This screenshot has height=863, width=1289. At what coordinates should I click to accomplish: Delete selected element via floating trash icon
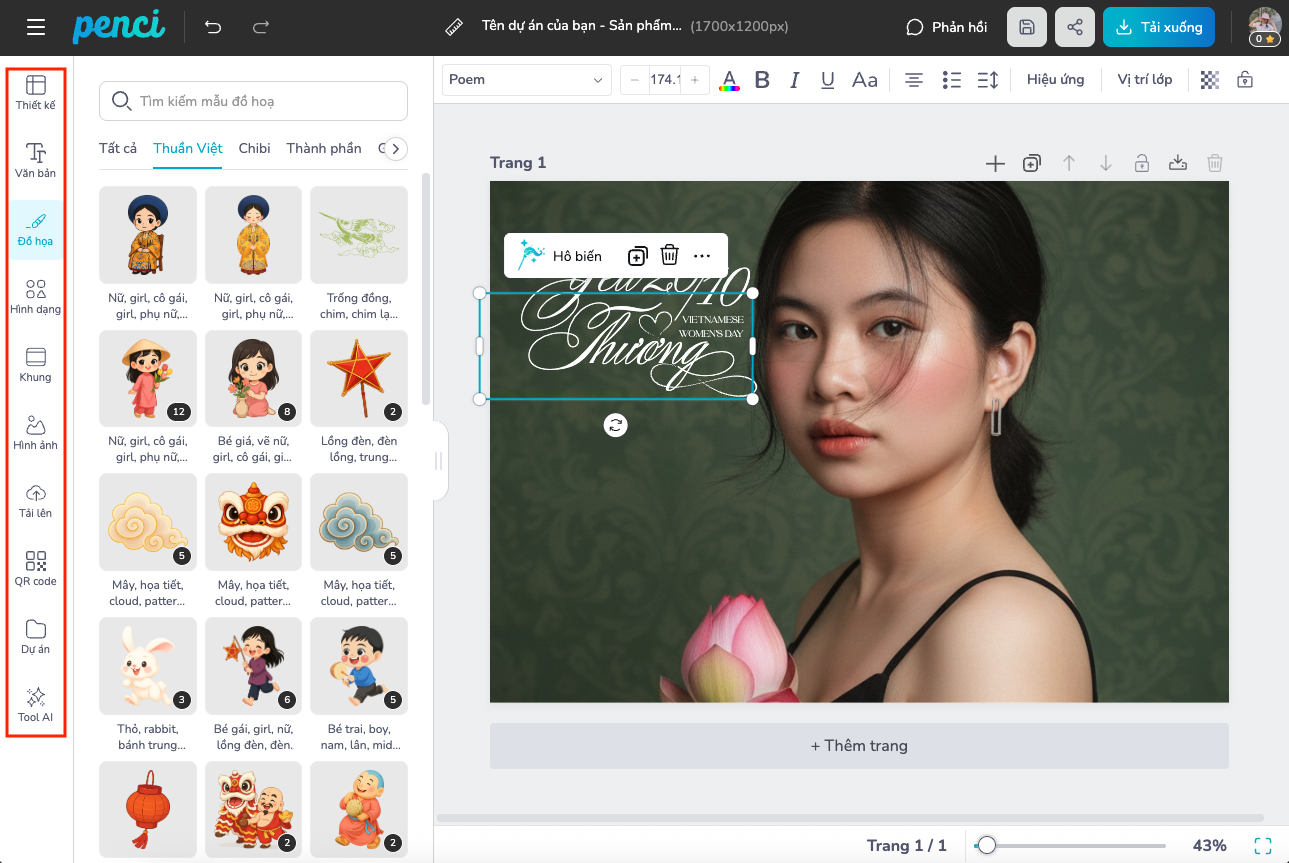[670, 256]
